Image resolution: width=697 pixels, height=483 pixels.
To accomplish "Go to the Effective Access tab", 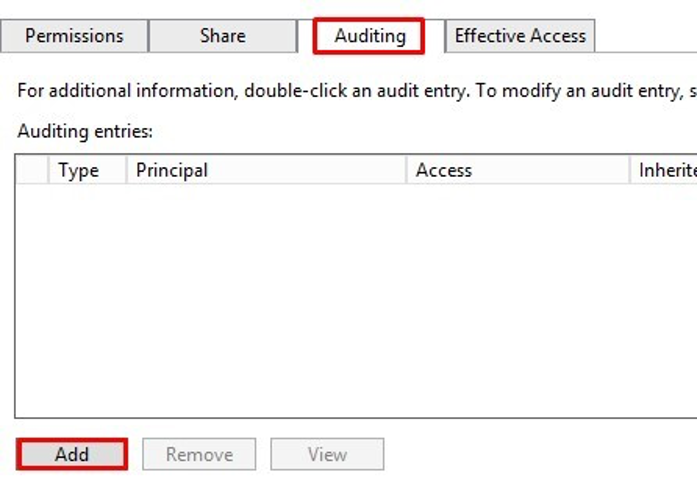I will [x=520, y=36].
